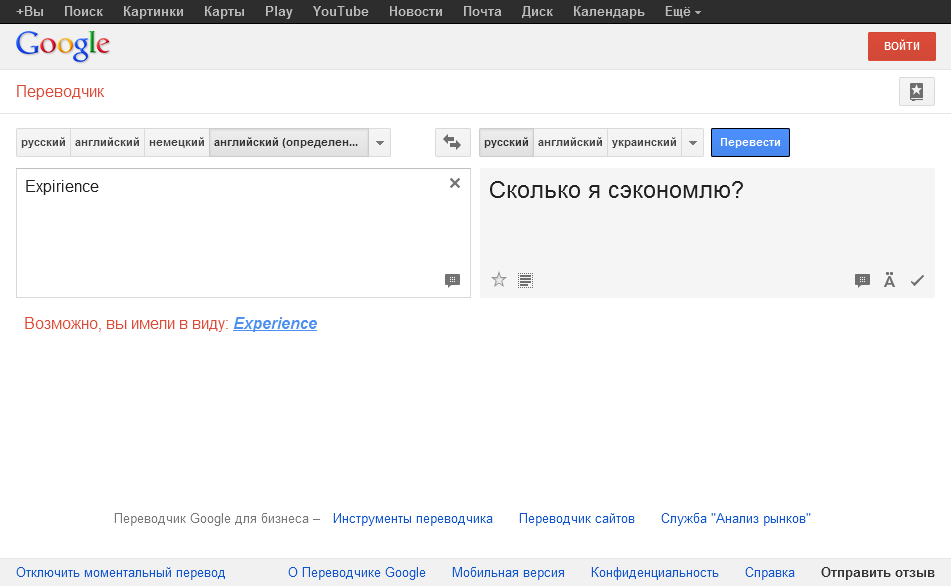Expand target language dropdown arrow
The image size is (951, 586).
pyautogui.click(x=693, y=143)
